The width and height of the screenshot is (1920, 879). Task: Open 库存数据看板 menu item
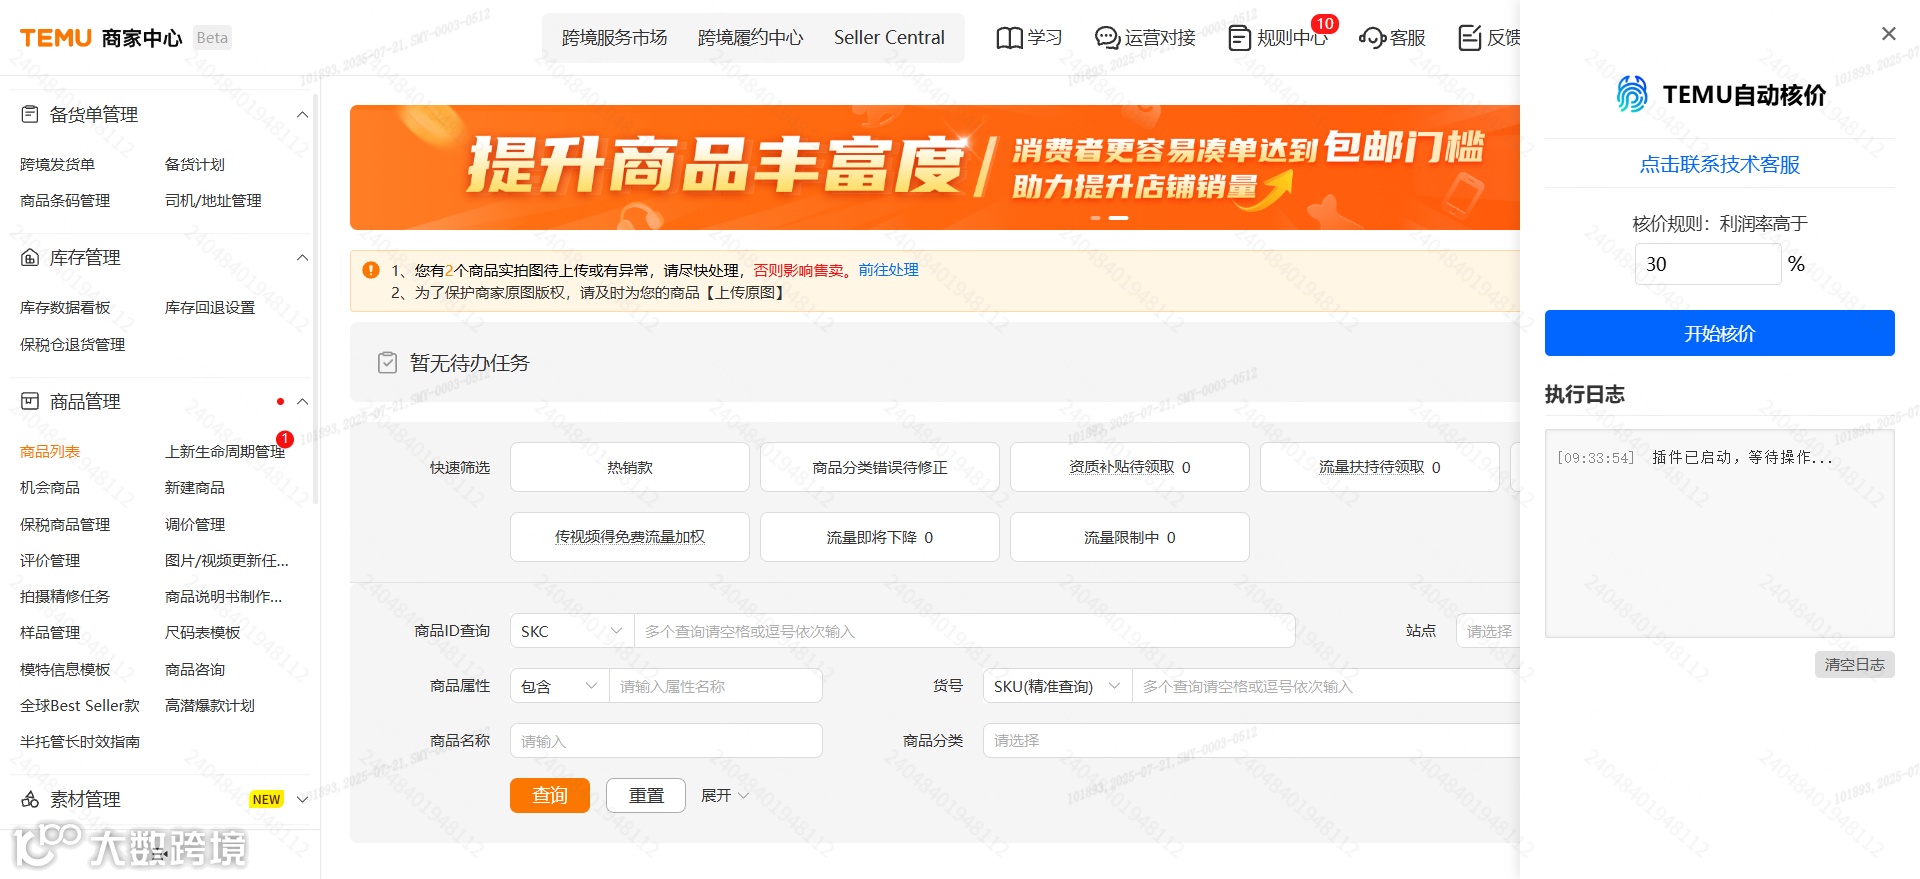[x=65, y=307]
